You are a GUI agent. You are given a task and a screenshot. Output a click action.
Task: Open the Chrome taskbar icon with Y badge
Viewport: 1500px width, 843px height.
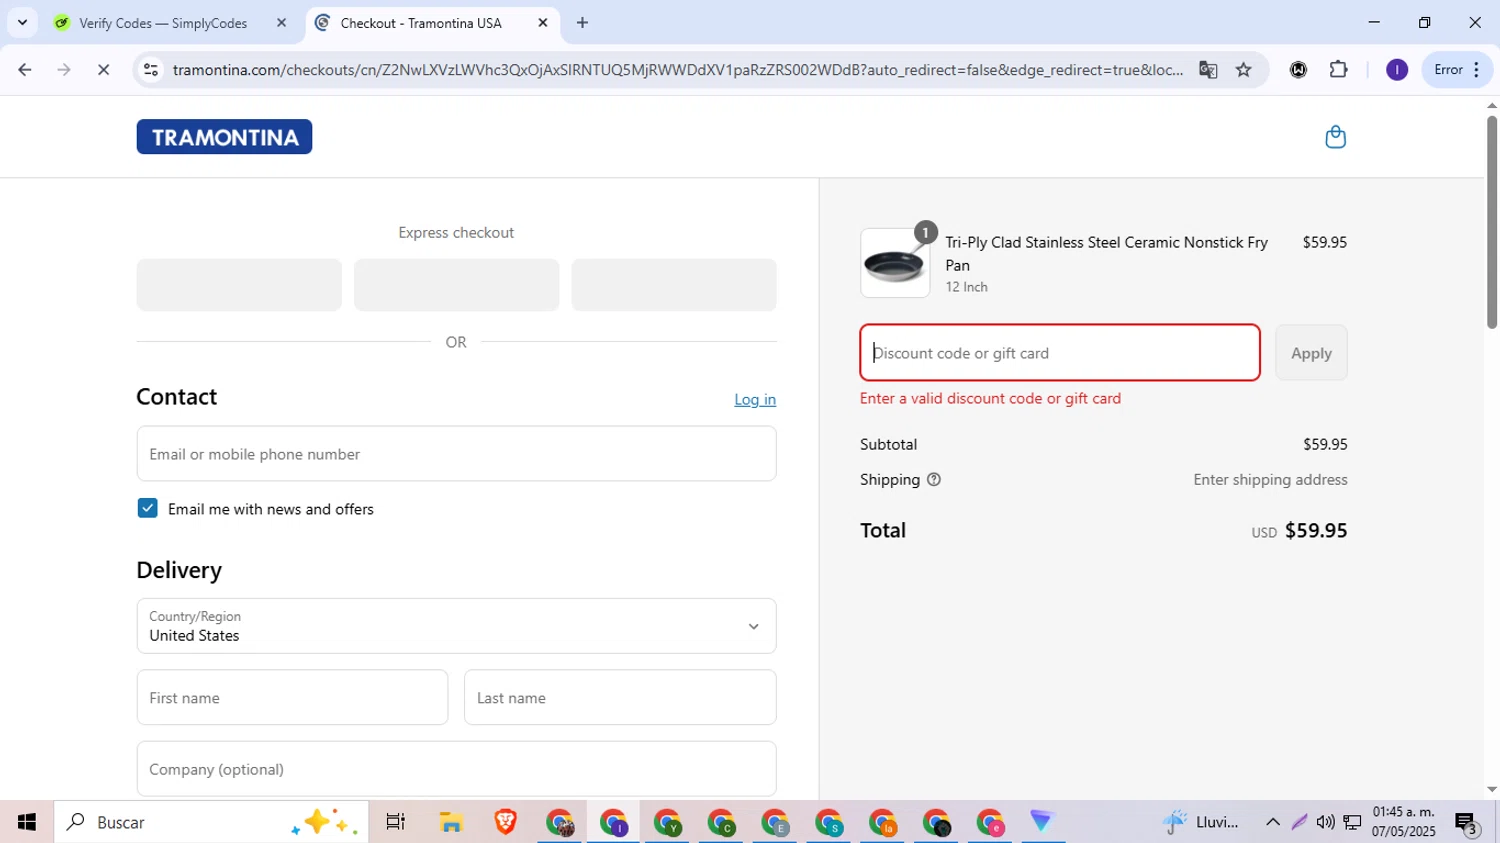coord(667,822)
